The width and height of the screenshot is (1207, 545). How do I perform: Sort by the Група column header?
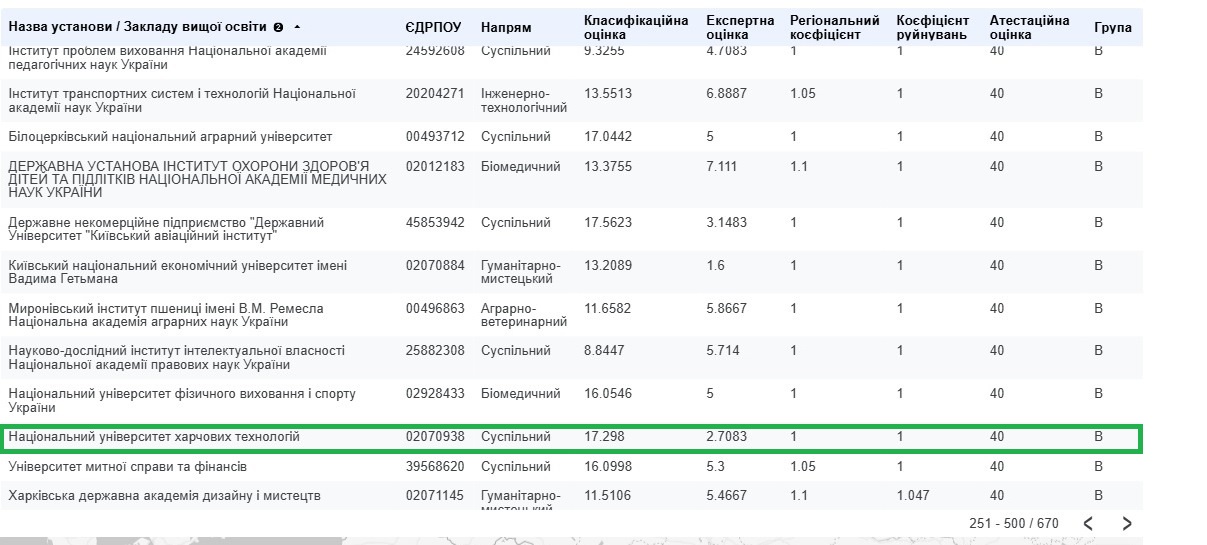point(1112,27)
